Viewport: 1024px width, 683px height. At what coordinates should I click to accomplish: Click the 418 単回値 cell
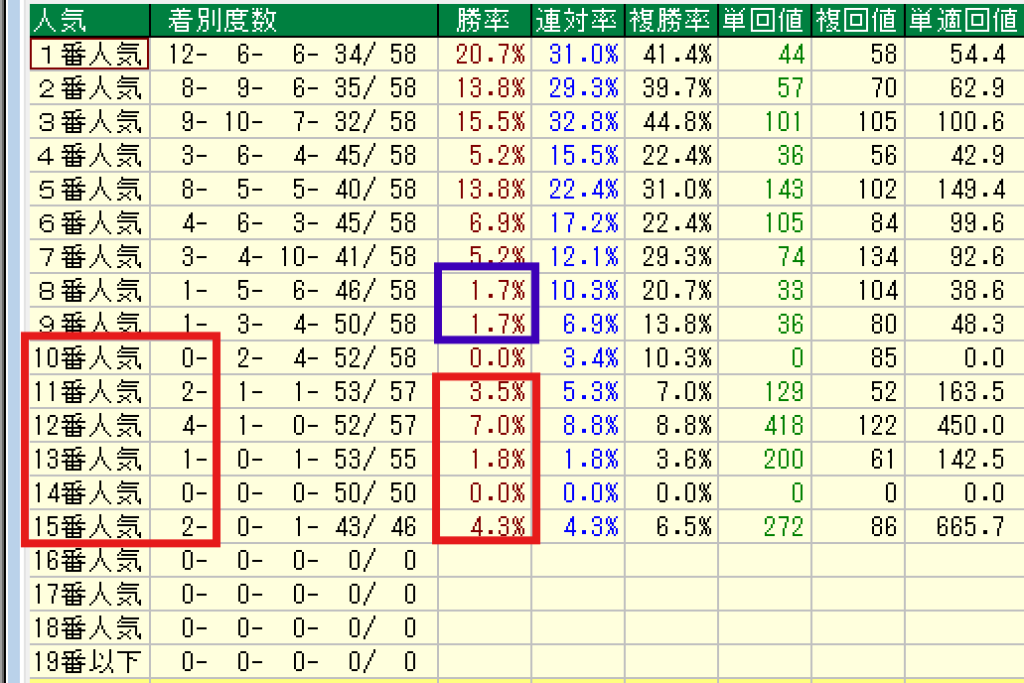tap(780, 425)
